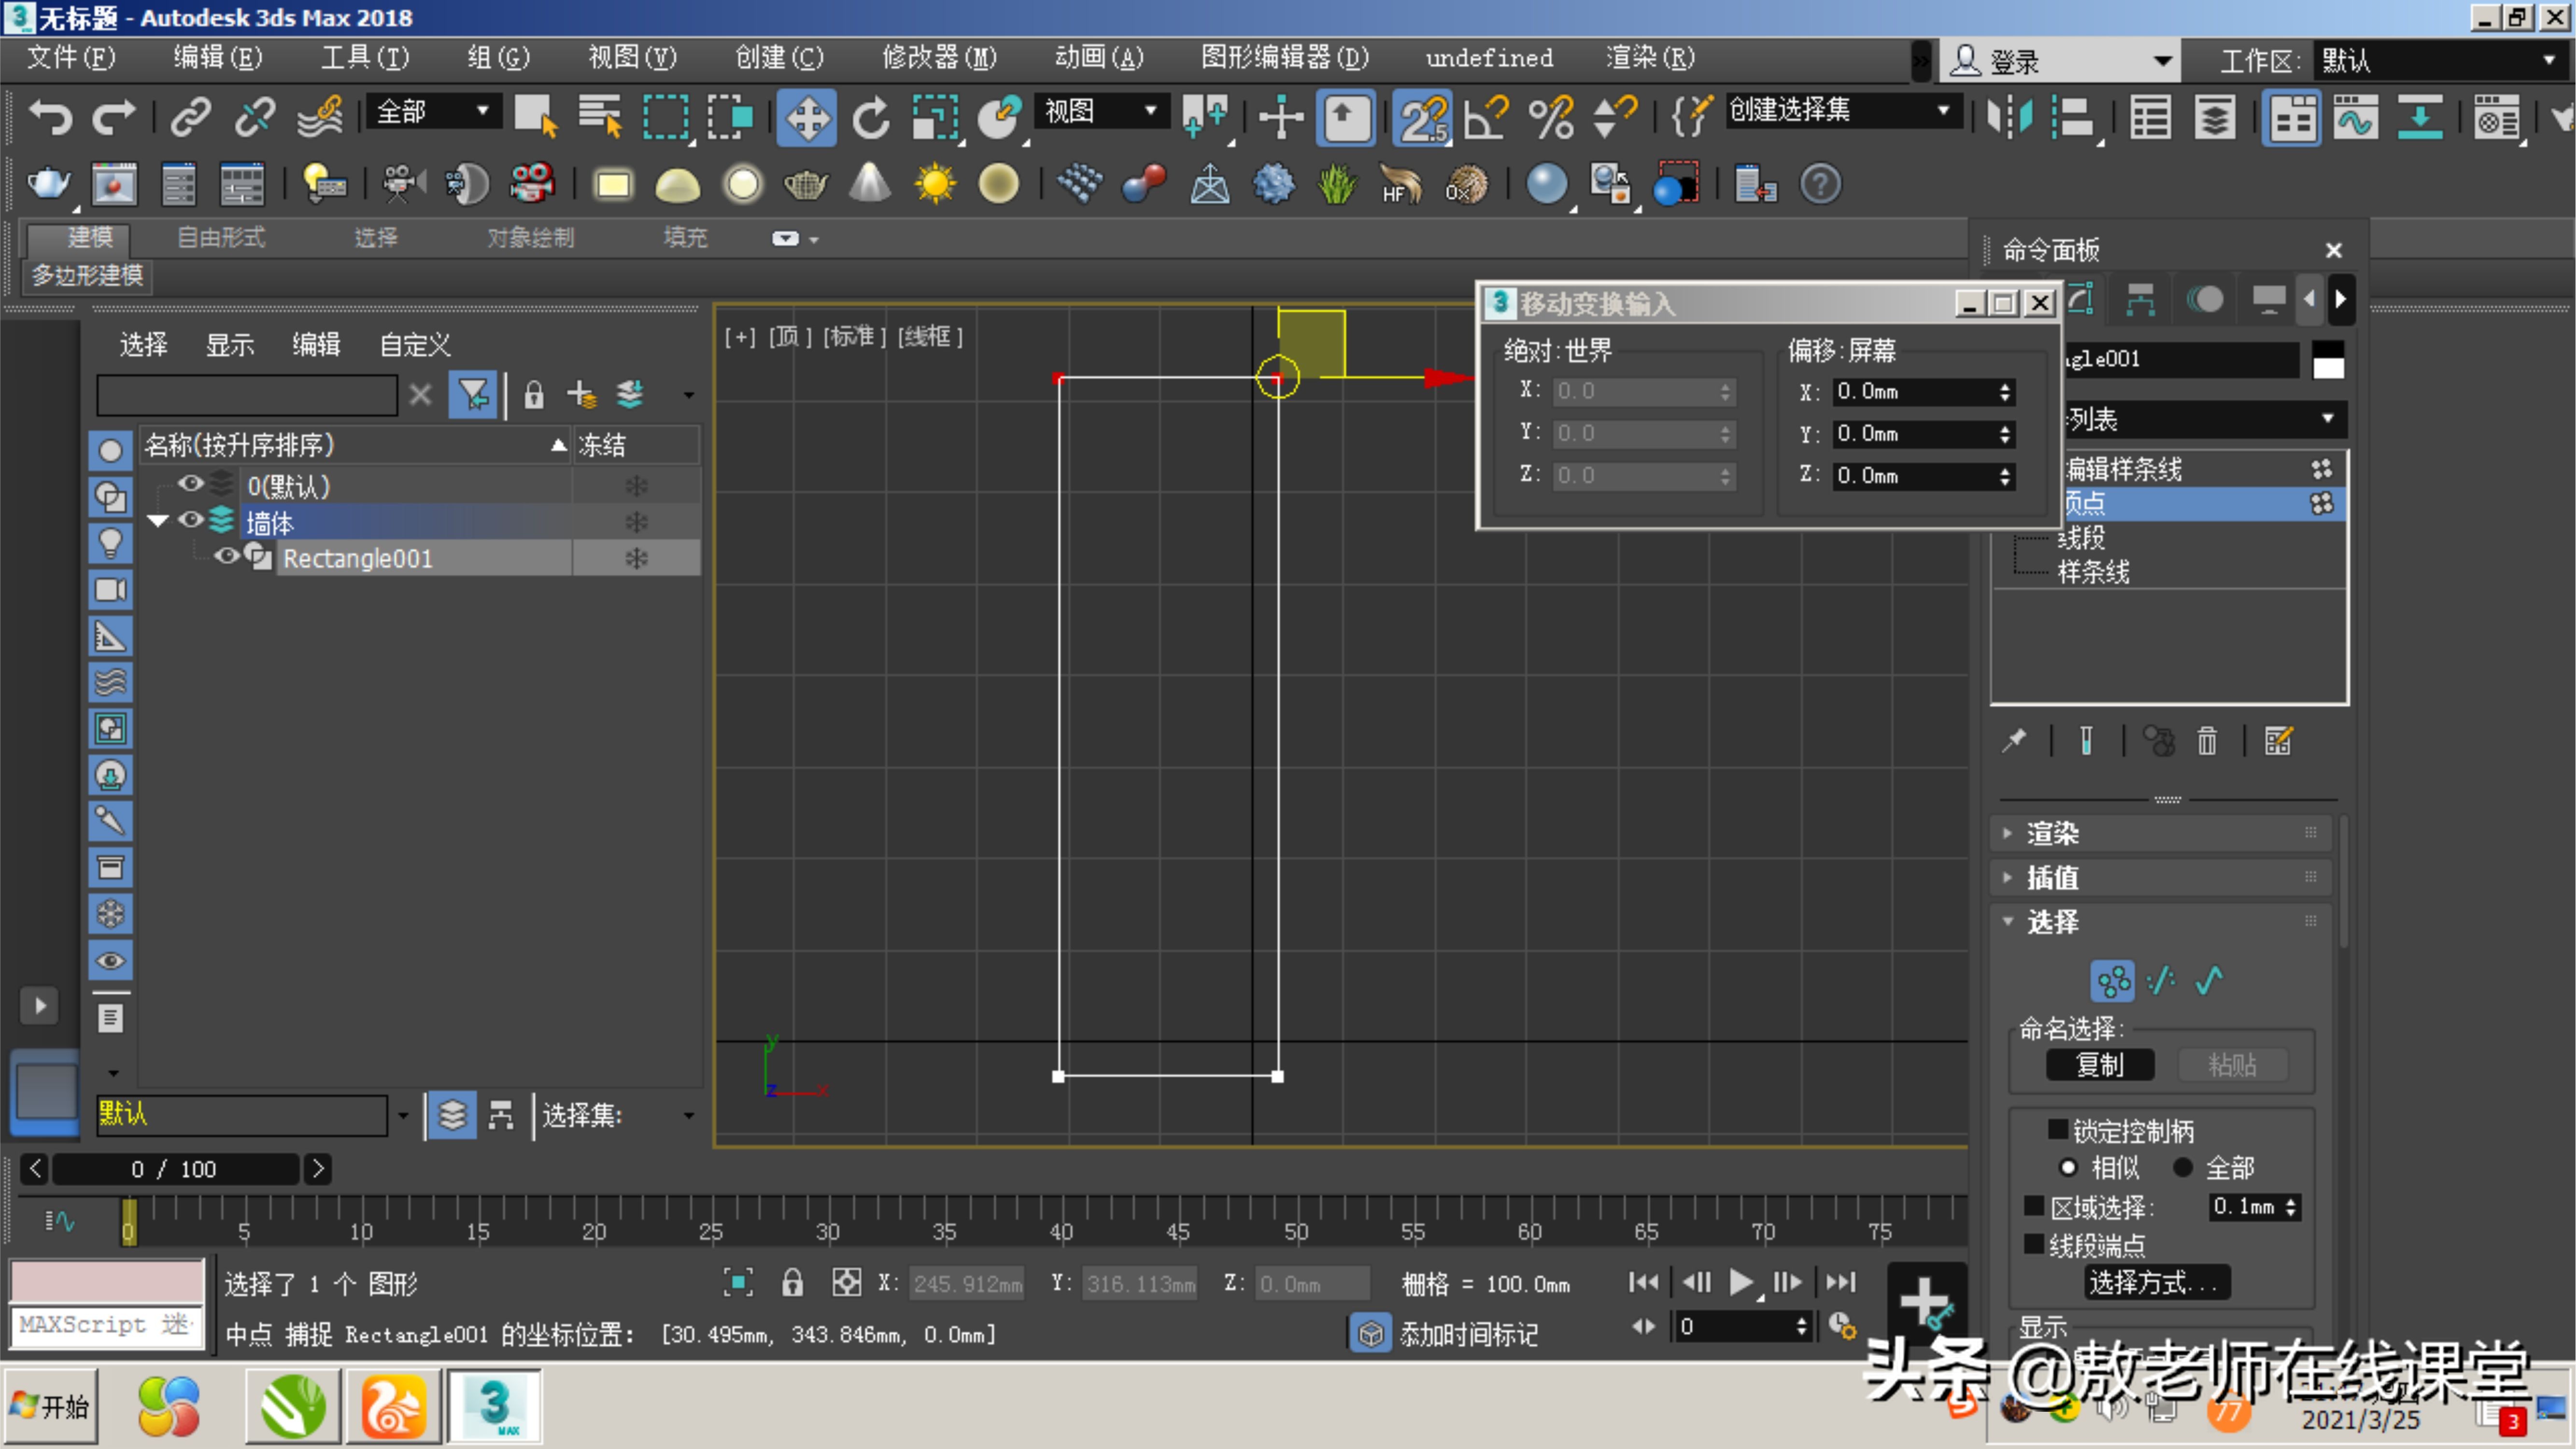Image resolution: width=2576 pixels, height=1449 pixels.
Task: Open the 全部 selection filter dropdown
Action: pyautogui.click(x=484, y=111)
